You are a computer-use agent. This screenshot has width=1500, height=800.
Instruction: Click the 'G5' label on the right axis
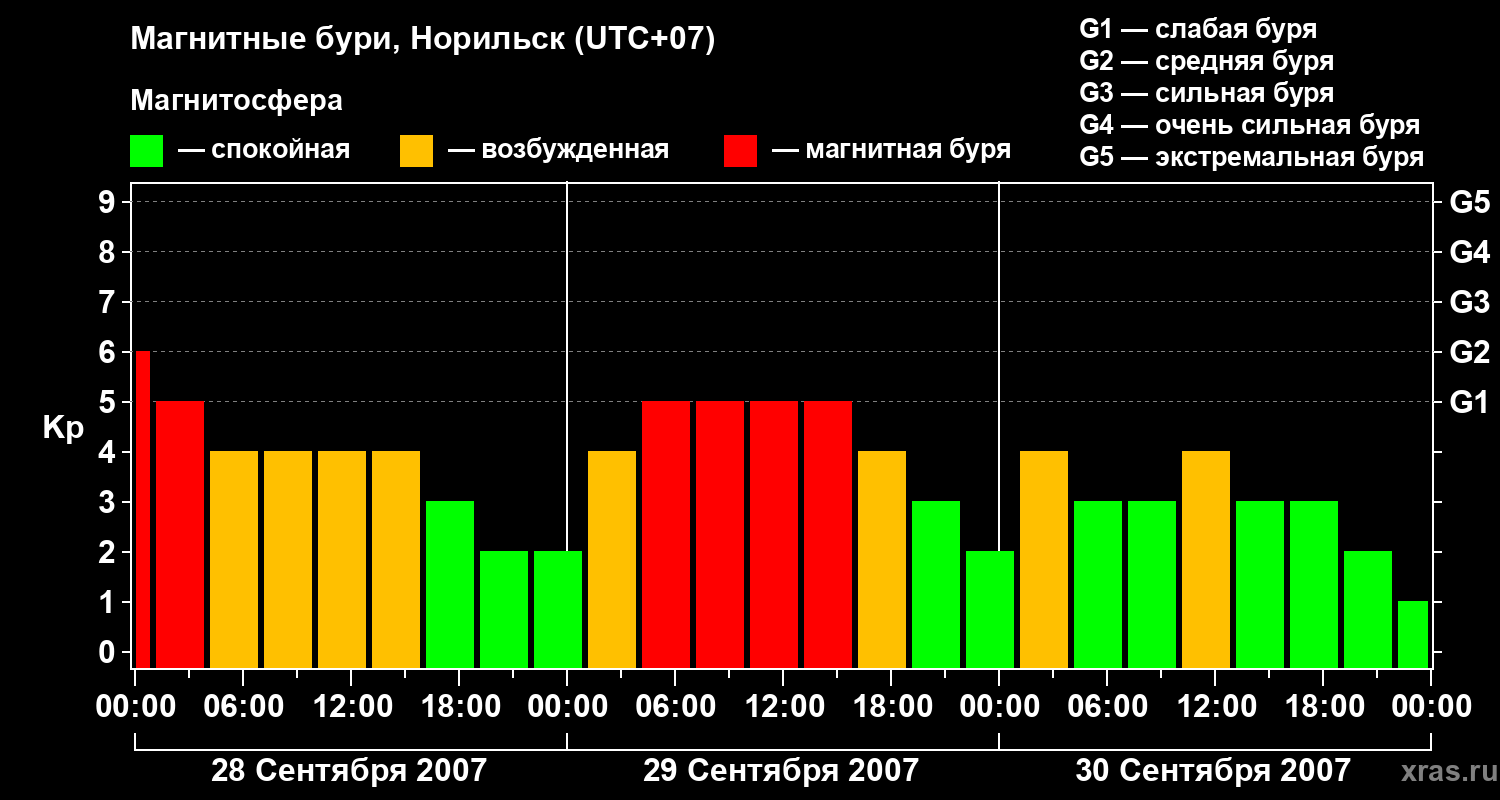[x=1470, y=202]
